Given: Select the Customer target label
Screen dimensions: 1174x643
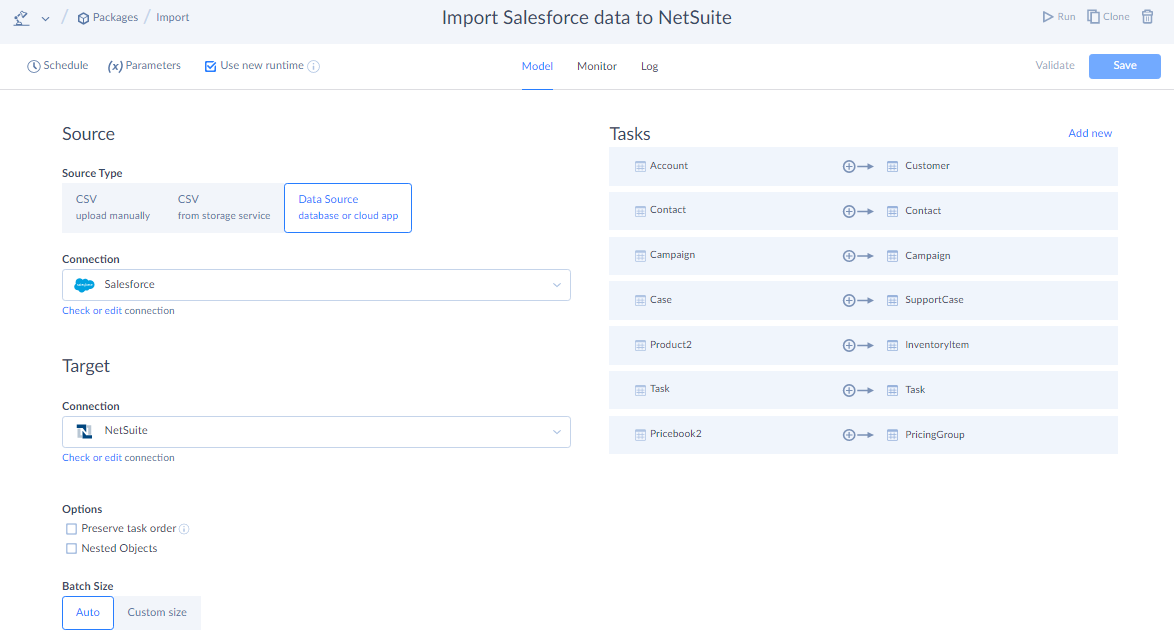Looking at the screenshot, I should click(927, 165).
